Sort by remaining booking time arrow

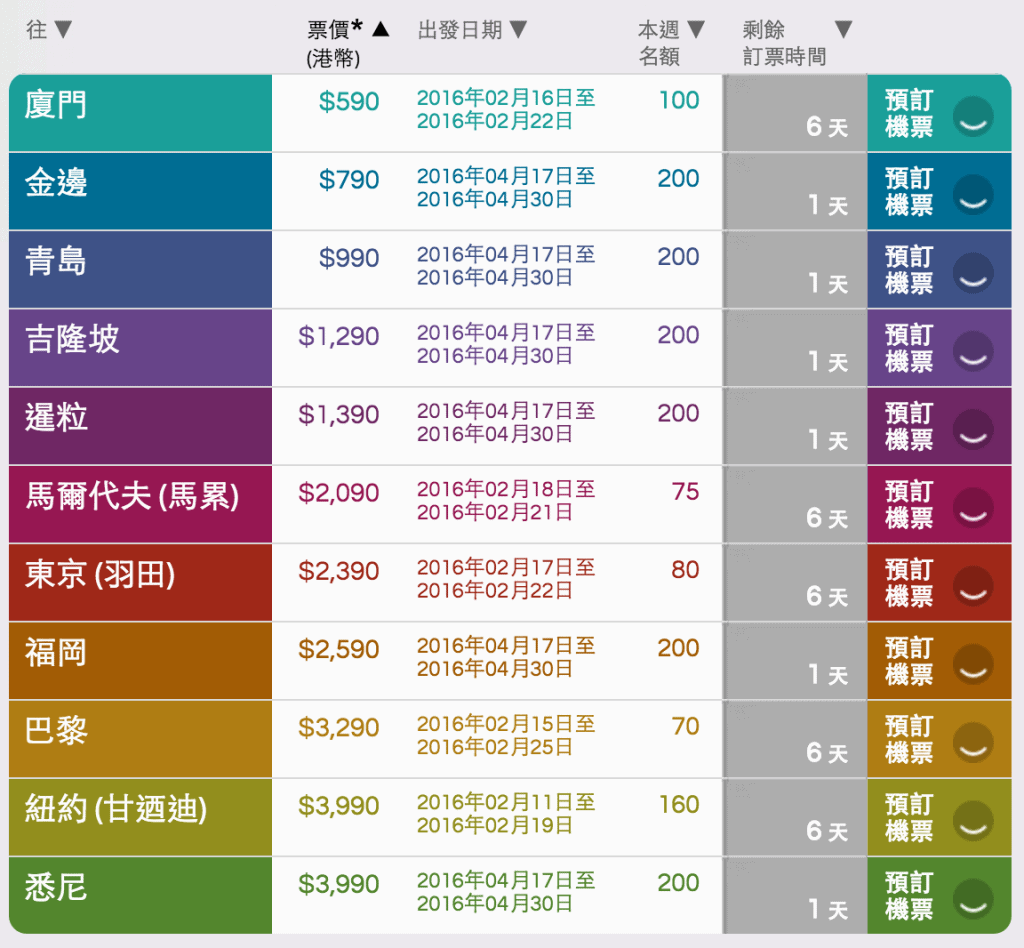(x=843, y=30)
